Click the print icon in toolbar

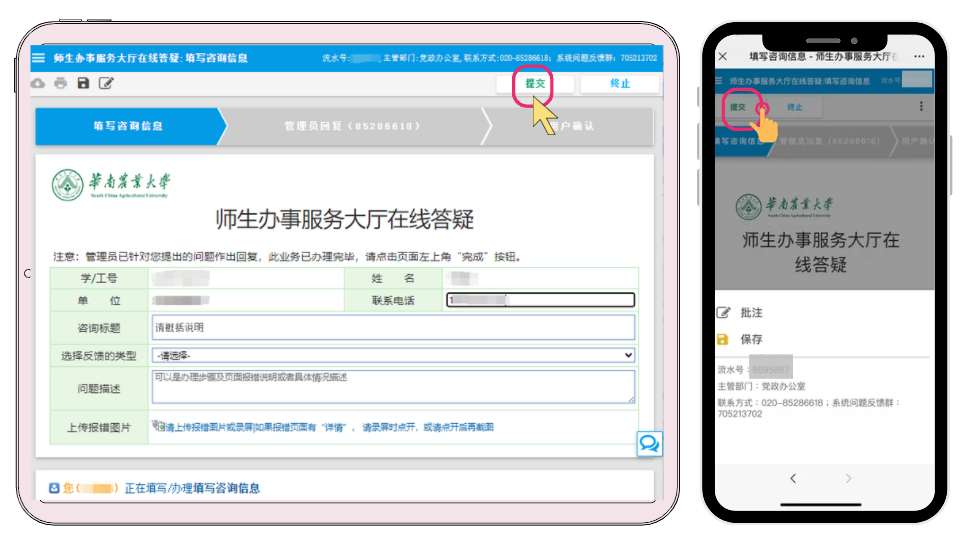click(x=60, y=84)
